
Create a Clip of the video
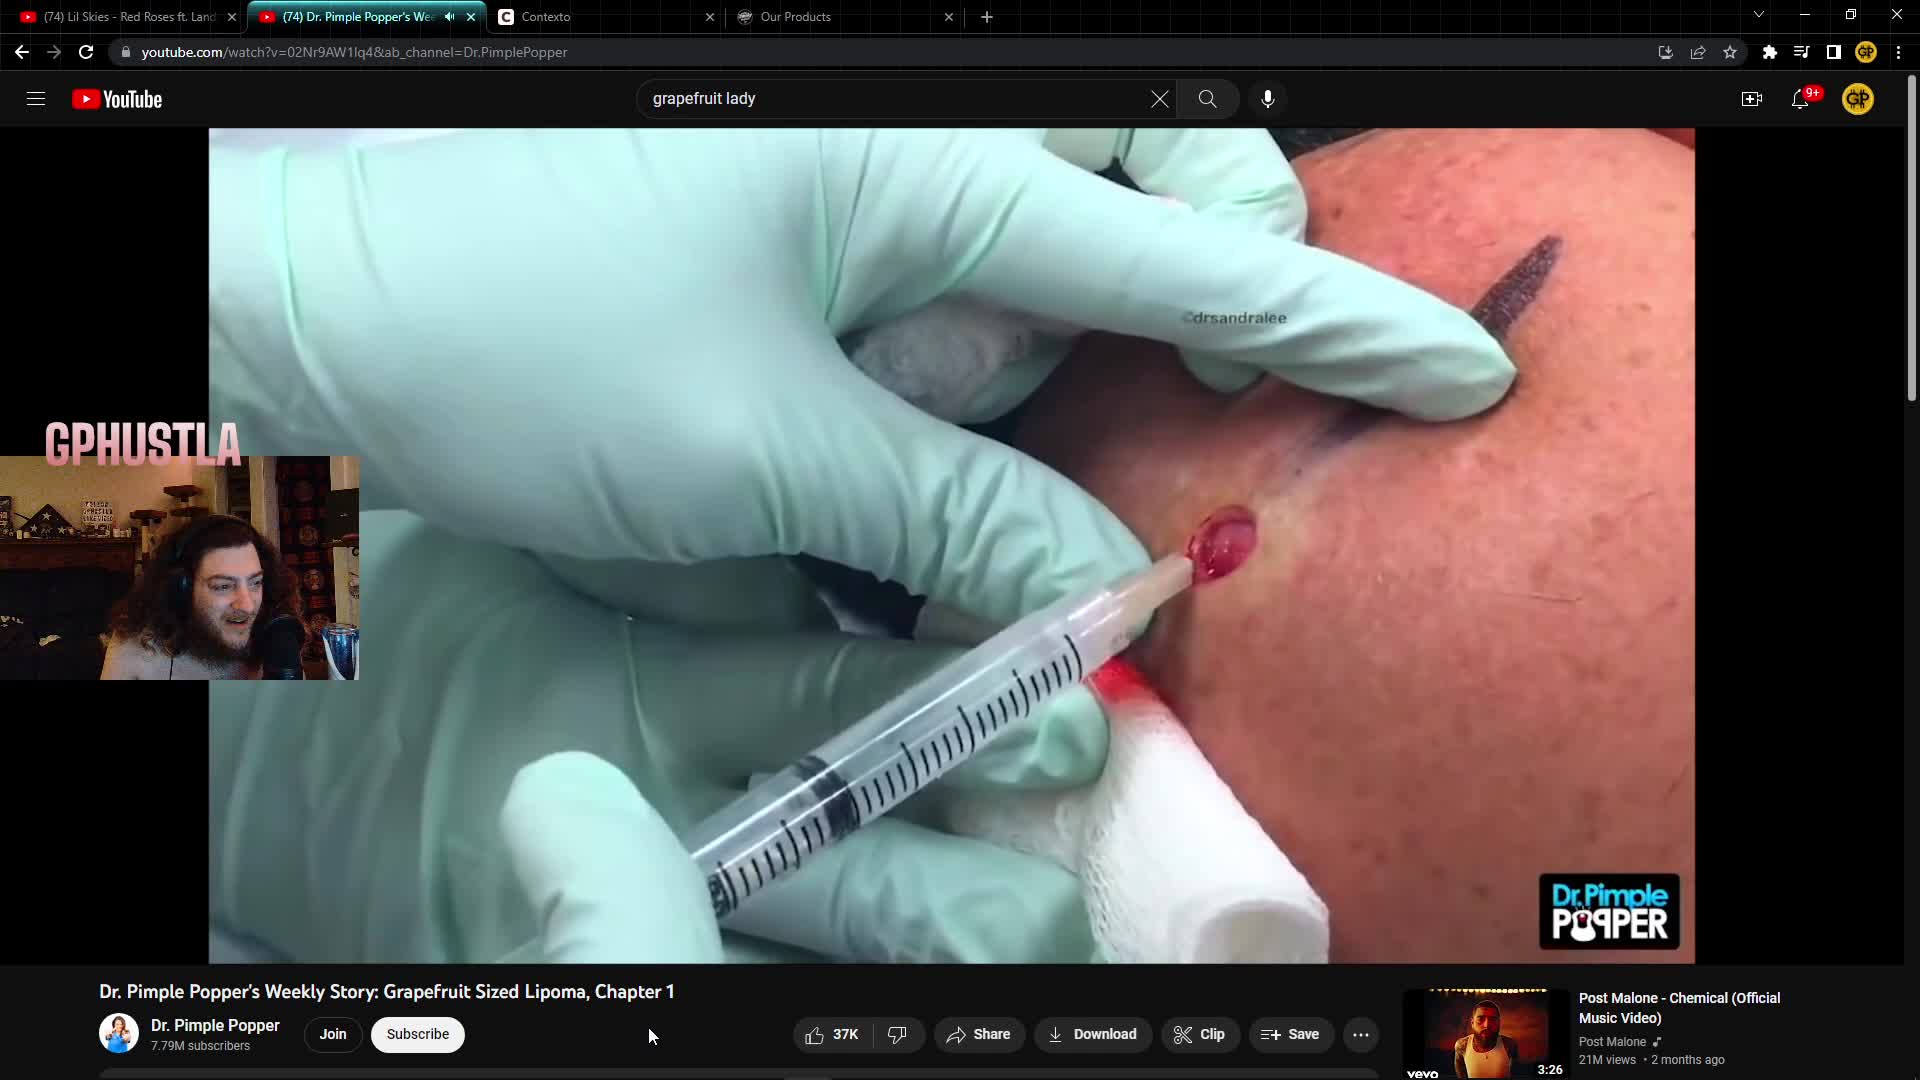point(1199,1034)
